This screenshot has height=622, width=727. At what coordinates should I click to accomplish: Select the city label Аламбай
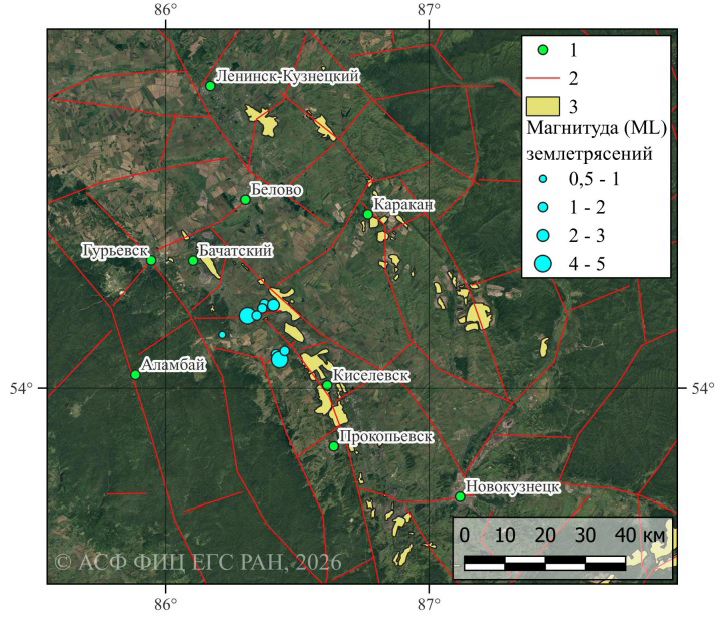[173, 365]
